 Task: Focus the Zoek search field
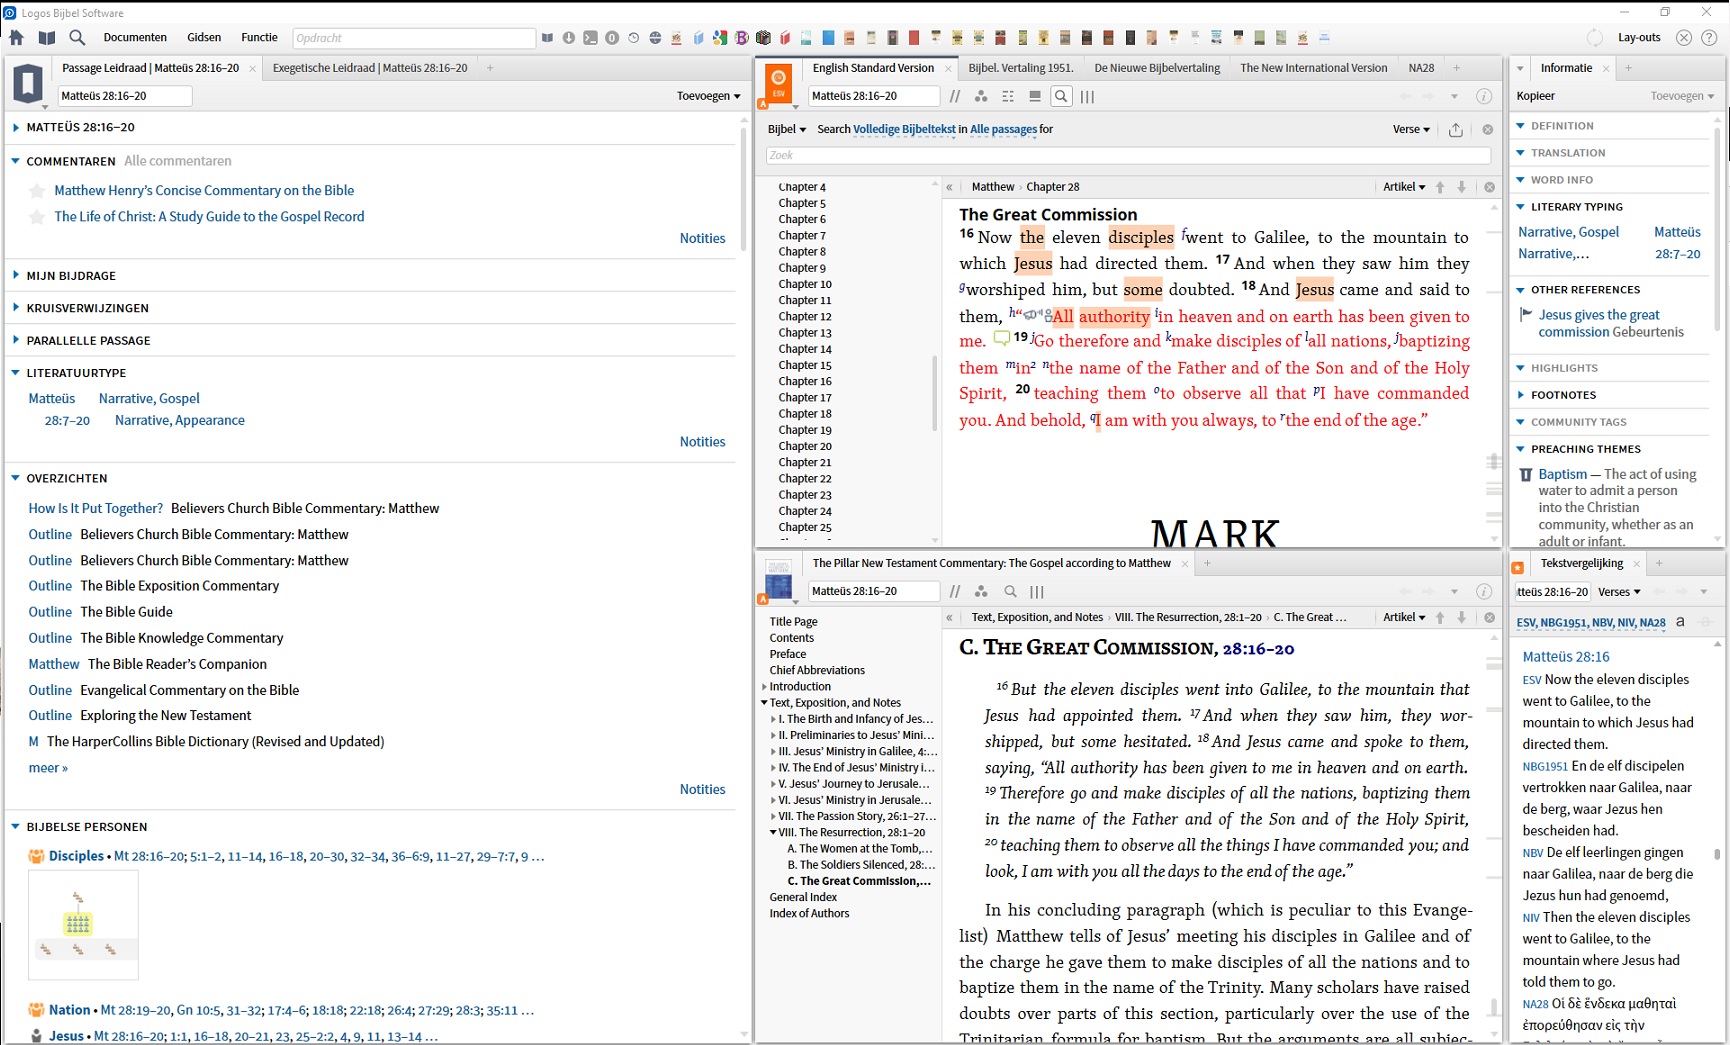click(x=1128, y=155)
